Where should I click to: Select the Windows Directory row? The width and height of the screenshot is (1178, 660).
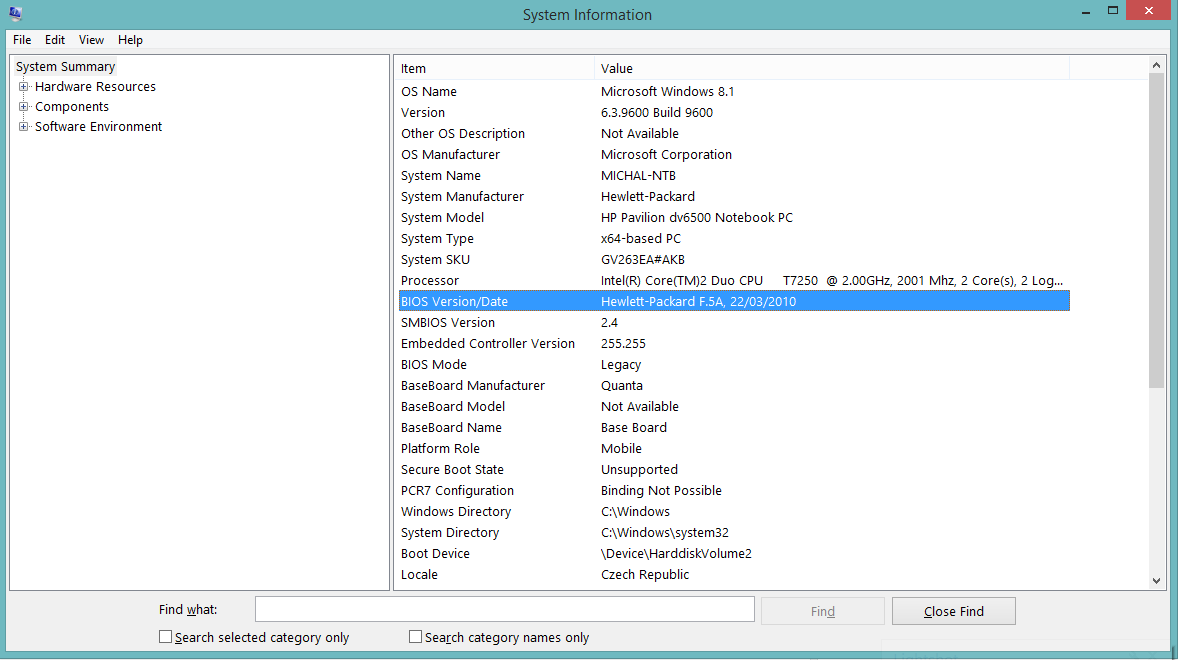pos(734,512)
